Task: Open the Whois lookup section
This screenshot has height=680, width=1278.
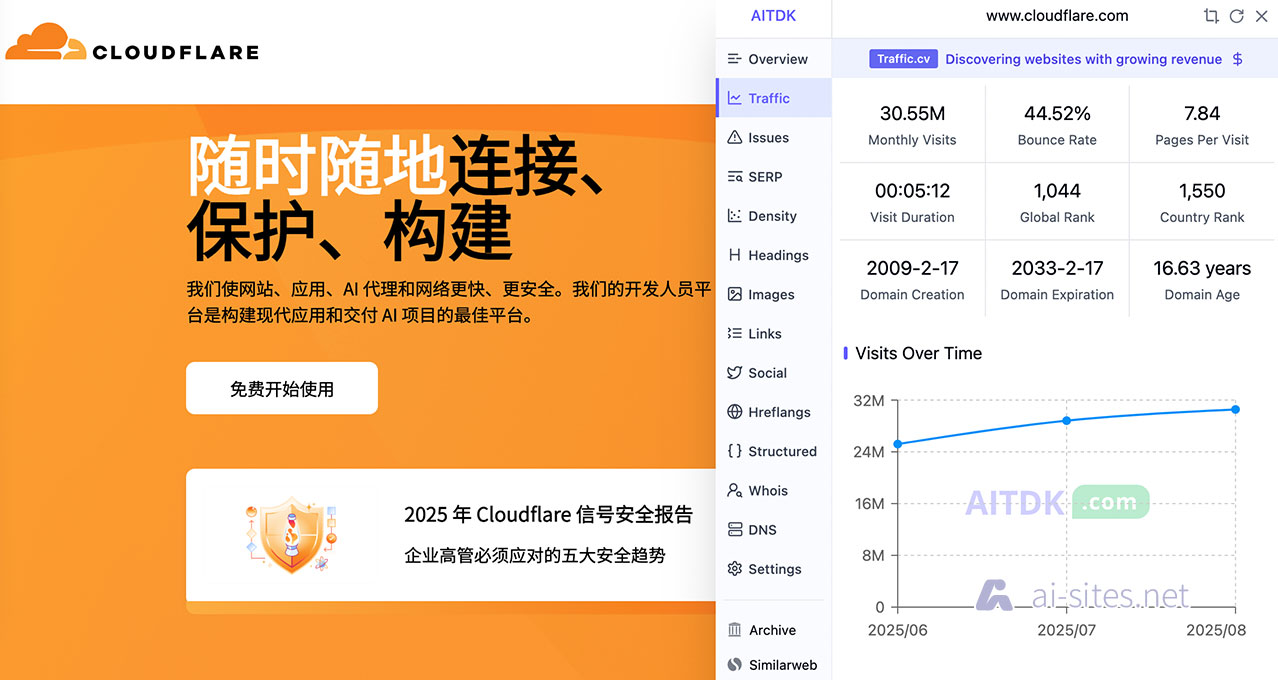Action: pyautogui.click(x=767, y=491)
